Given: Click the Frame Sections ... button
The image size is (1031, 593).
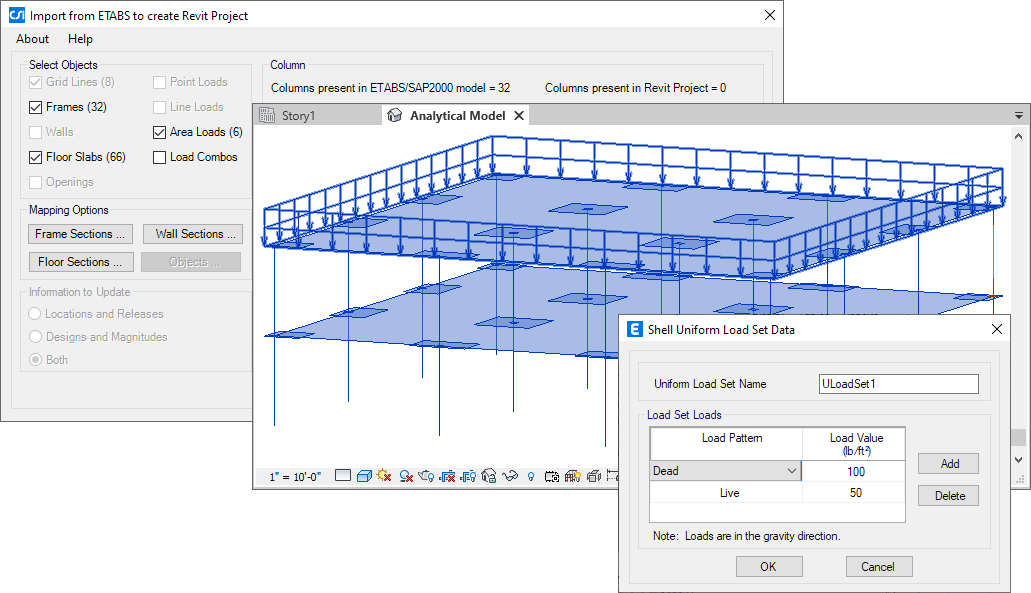Looking at the screenshot, I should [80, 234].
